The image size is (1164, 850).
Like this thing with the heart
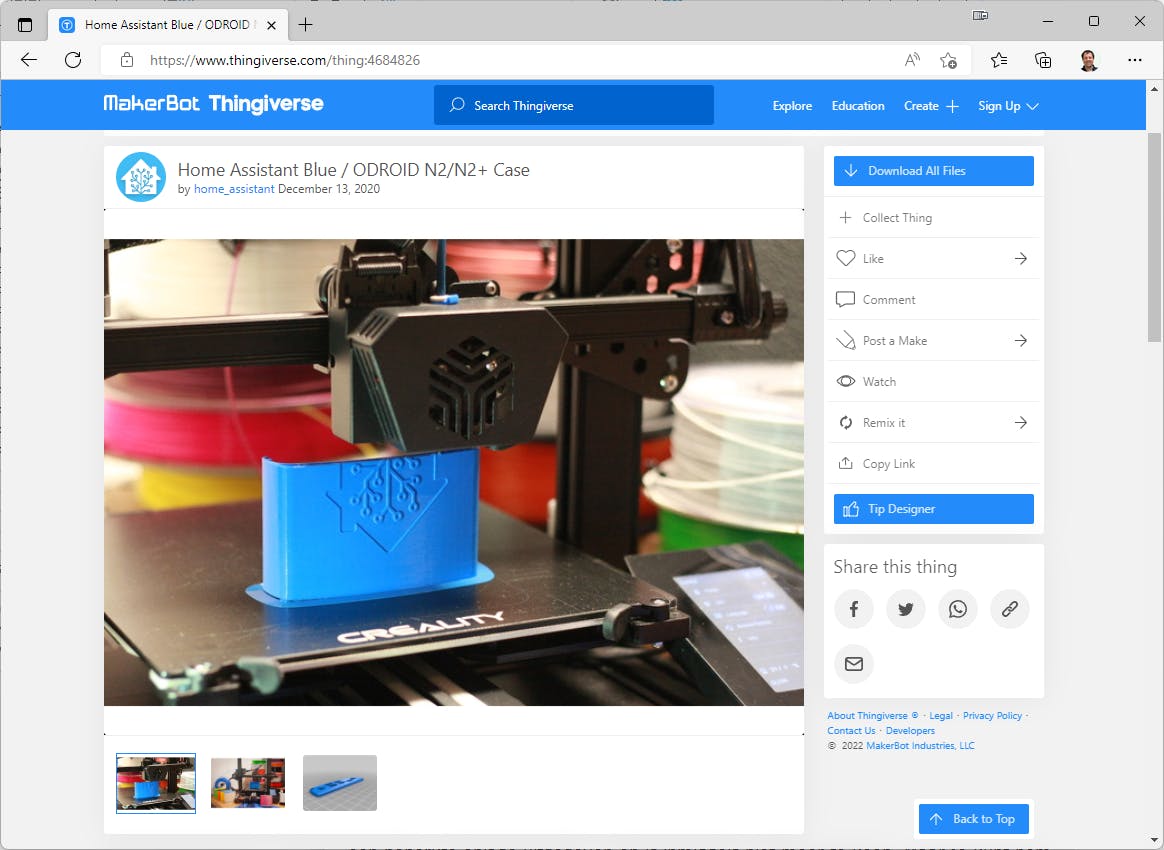coord(846,258)
